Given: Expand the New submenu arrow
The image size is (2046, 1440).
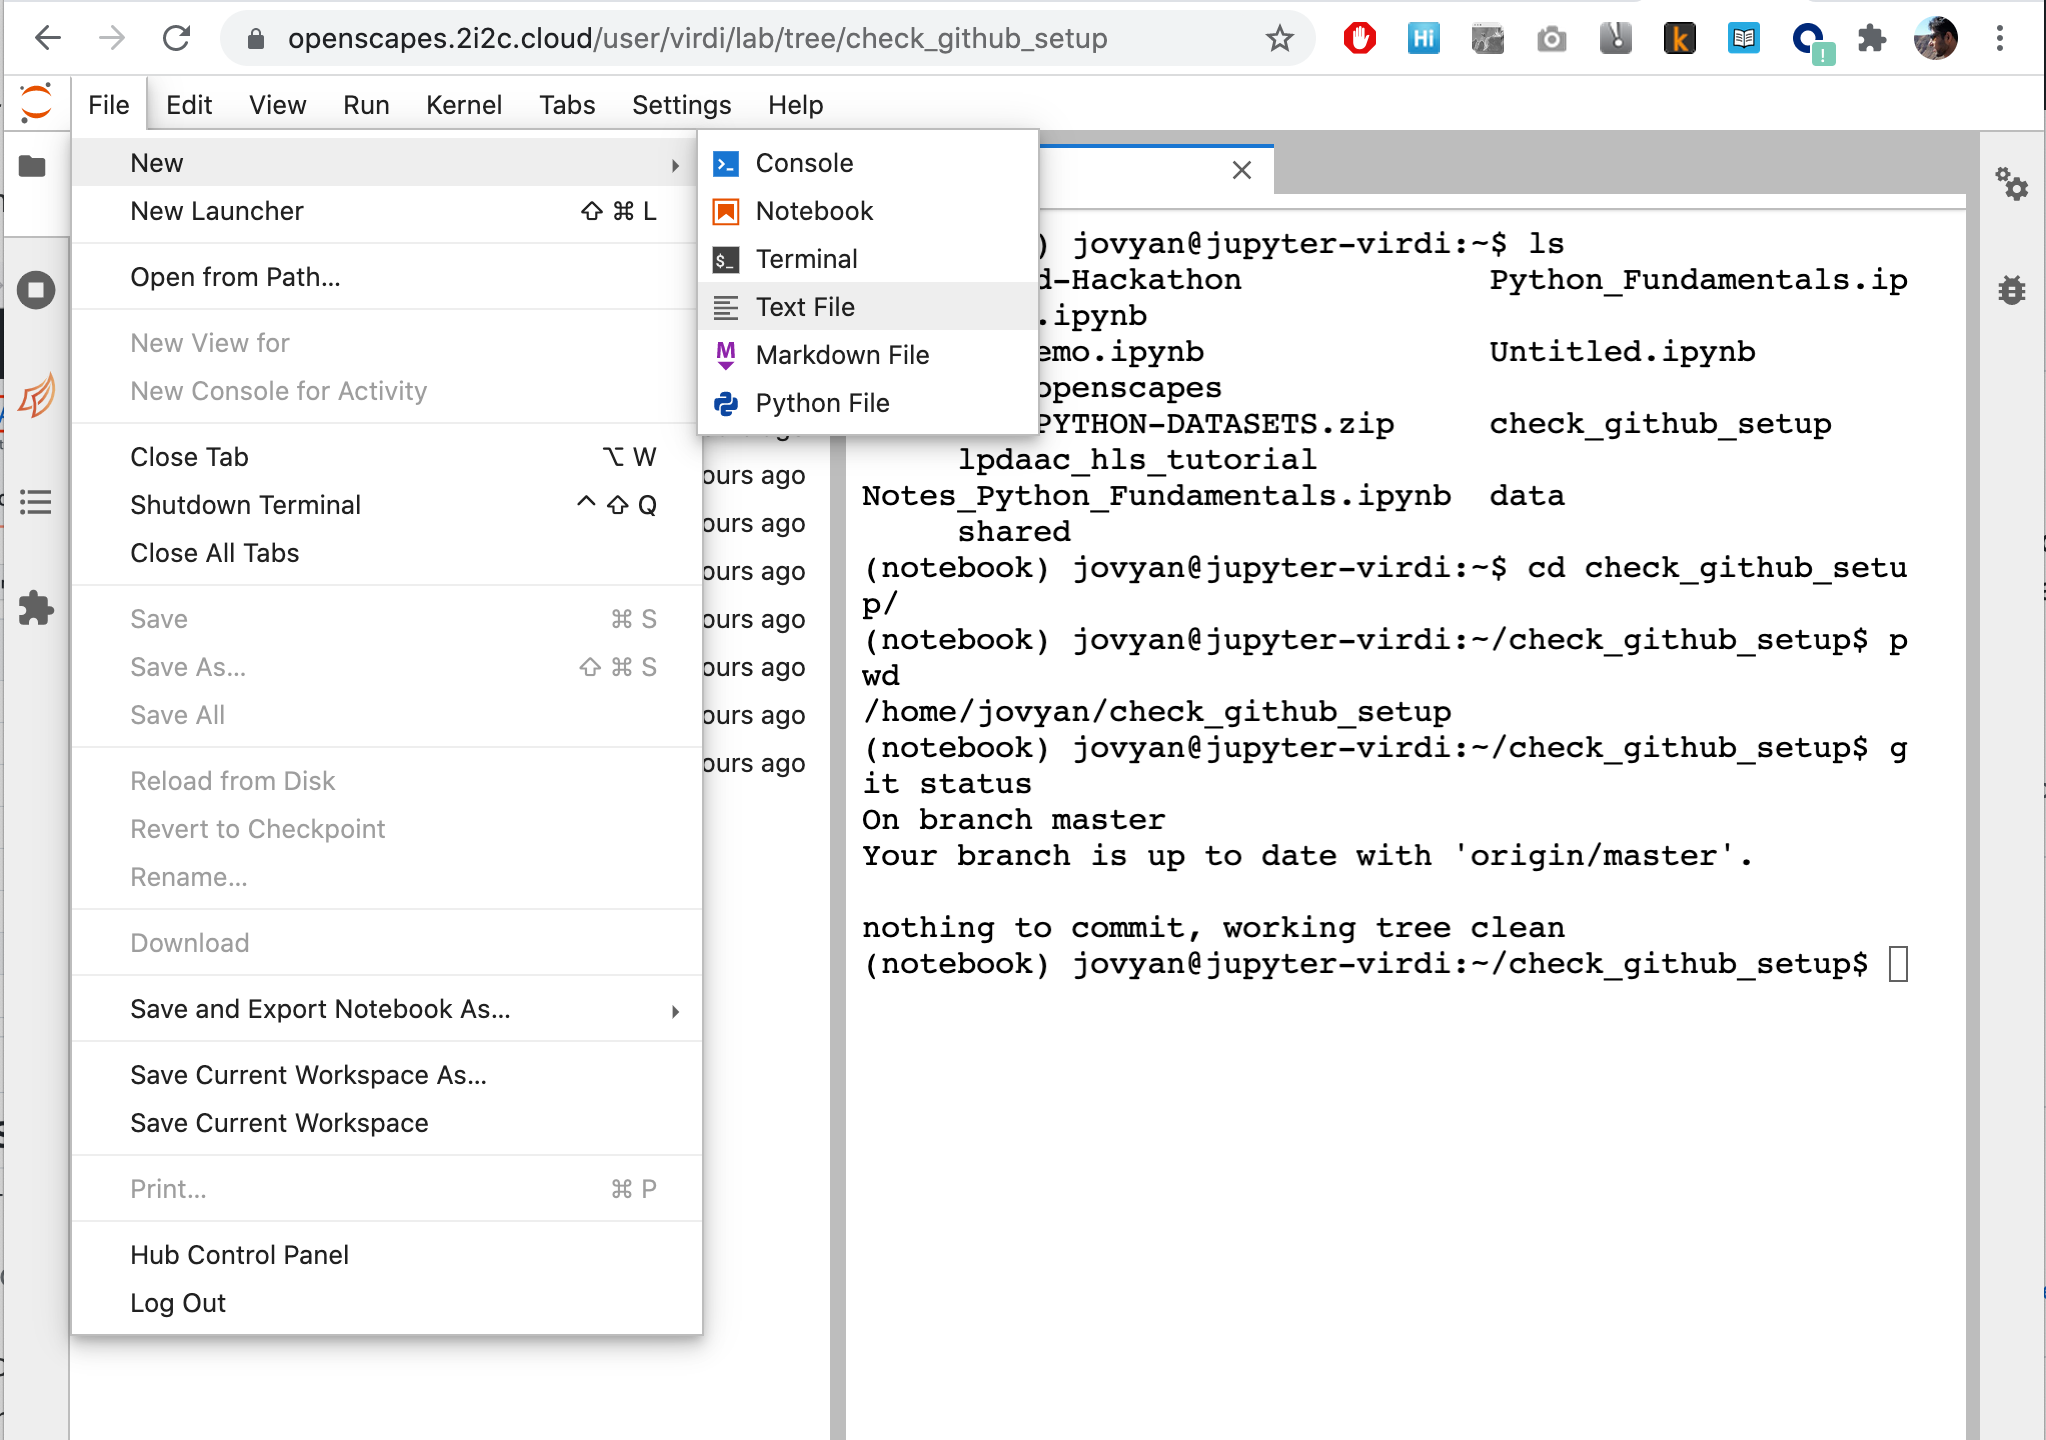Looking at the screenshot, I should click(675, 163).
